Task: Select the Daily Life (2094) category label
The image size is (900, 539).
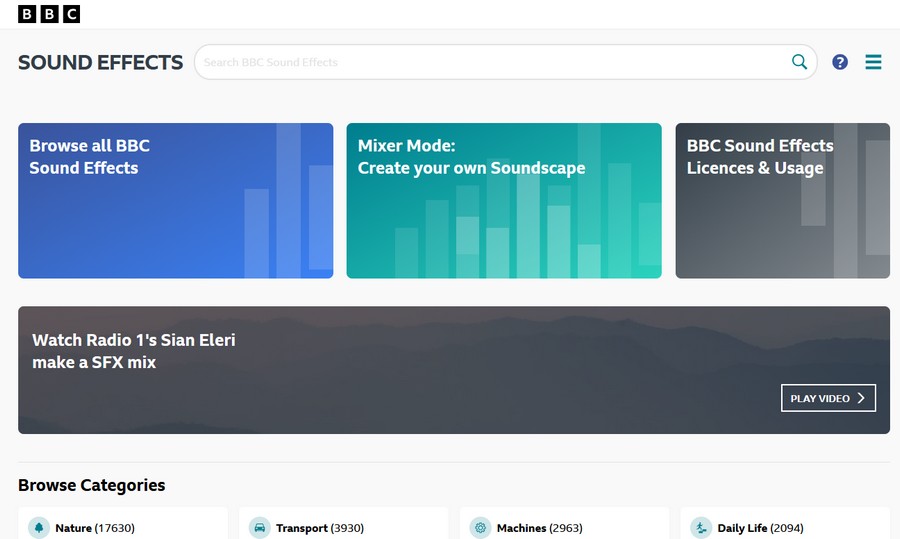Action: [x=760, y=528]
